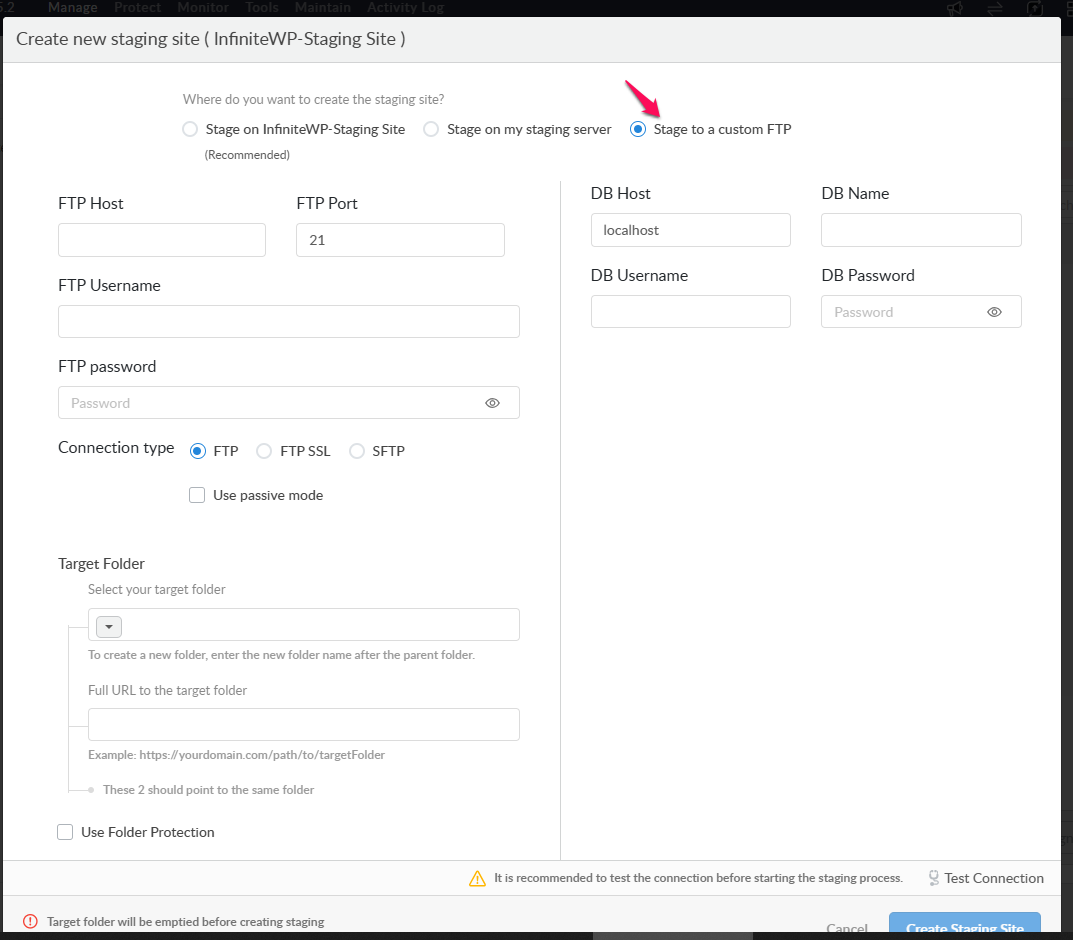
Task: Focus the DB Password field
Action: [x=922, y=312]
